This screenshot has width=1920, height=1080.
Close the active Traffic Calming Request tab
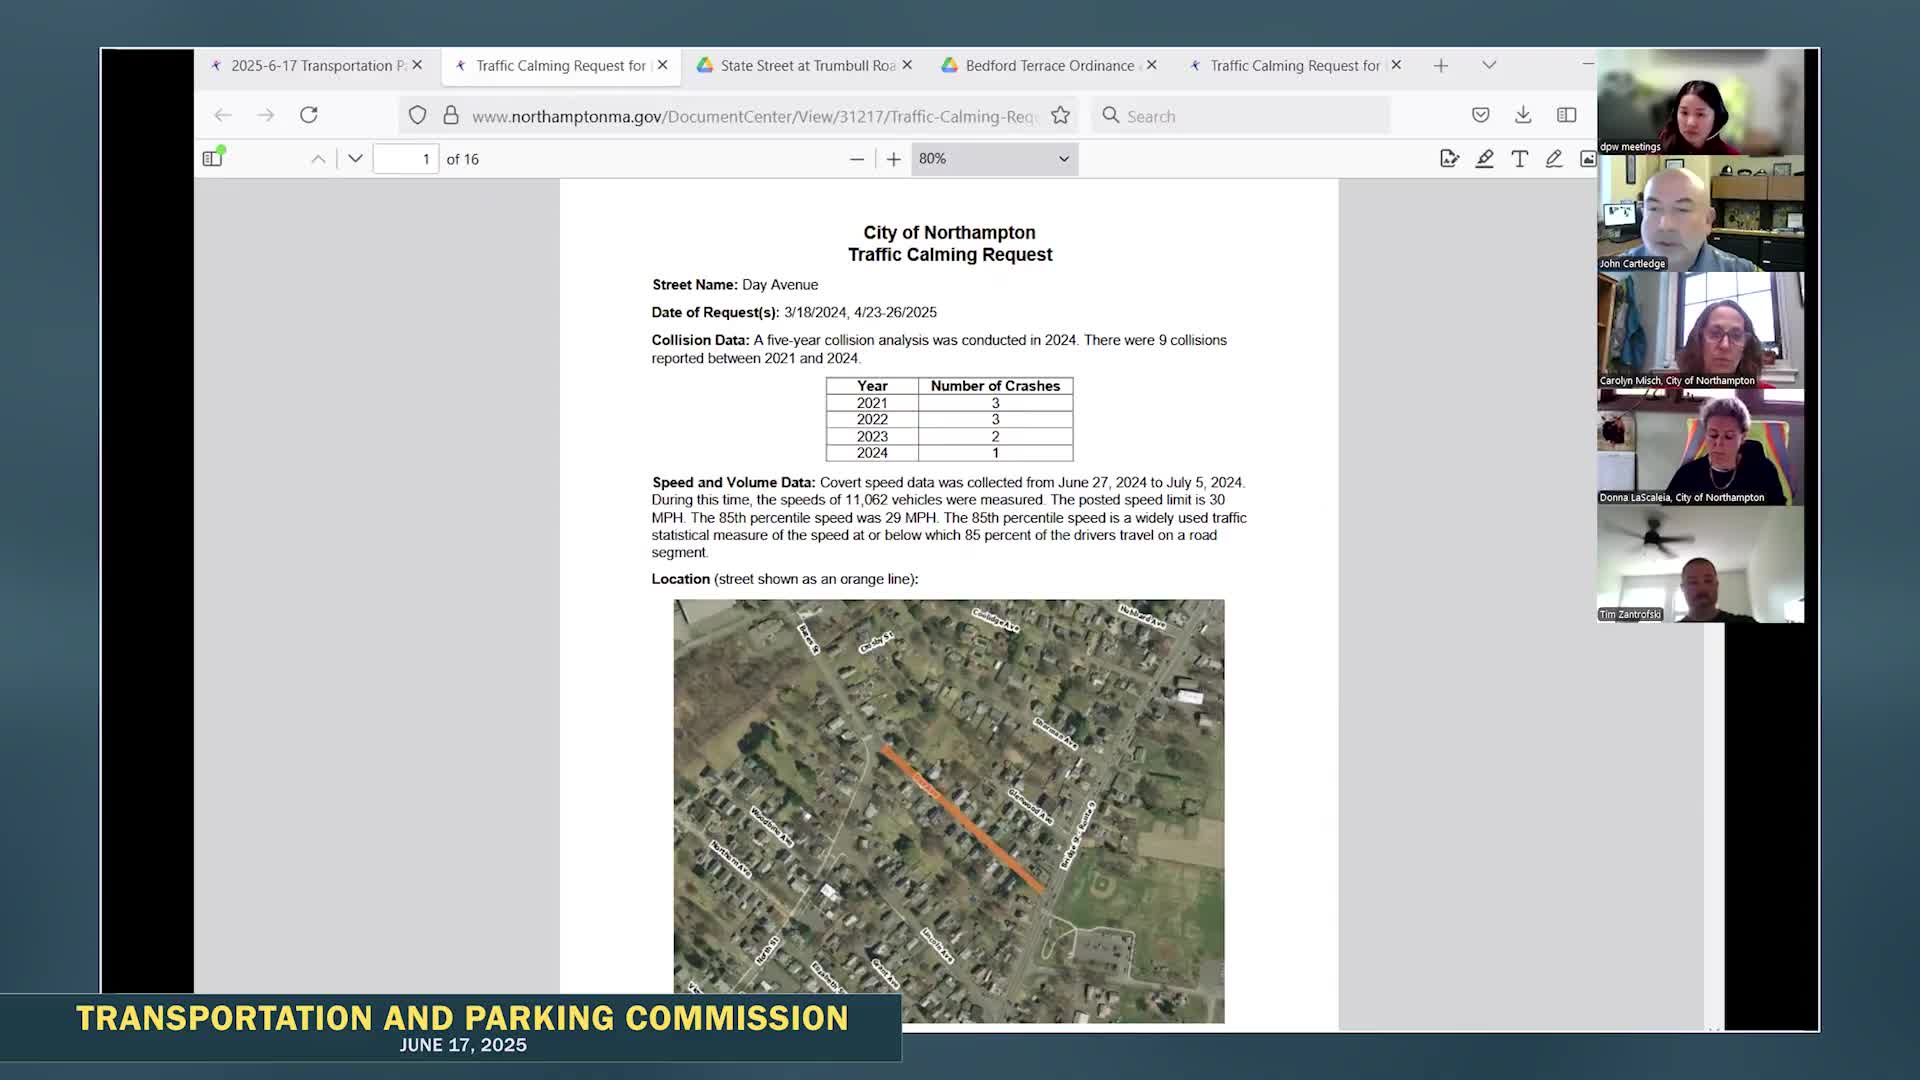(x=662, y=65)
